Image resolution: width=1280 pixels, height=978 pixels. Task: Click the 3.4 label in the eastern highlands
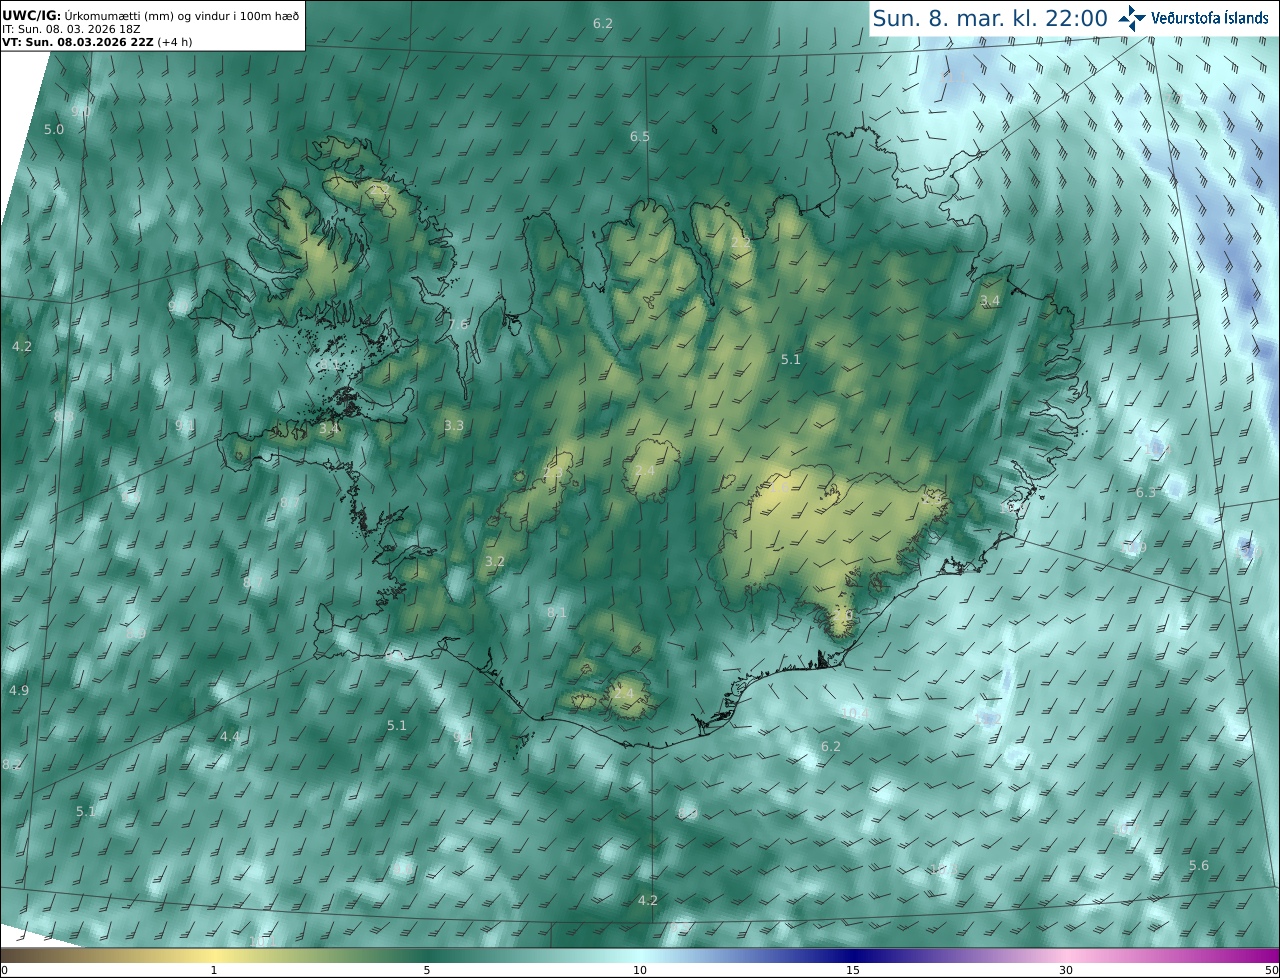coord(990,301)
